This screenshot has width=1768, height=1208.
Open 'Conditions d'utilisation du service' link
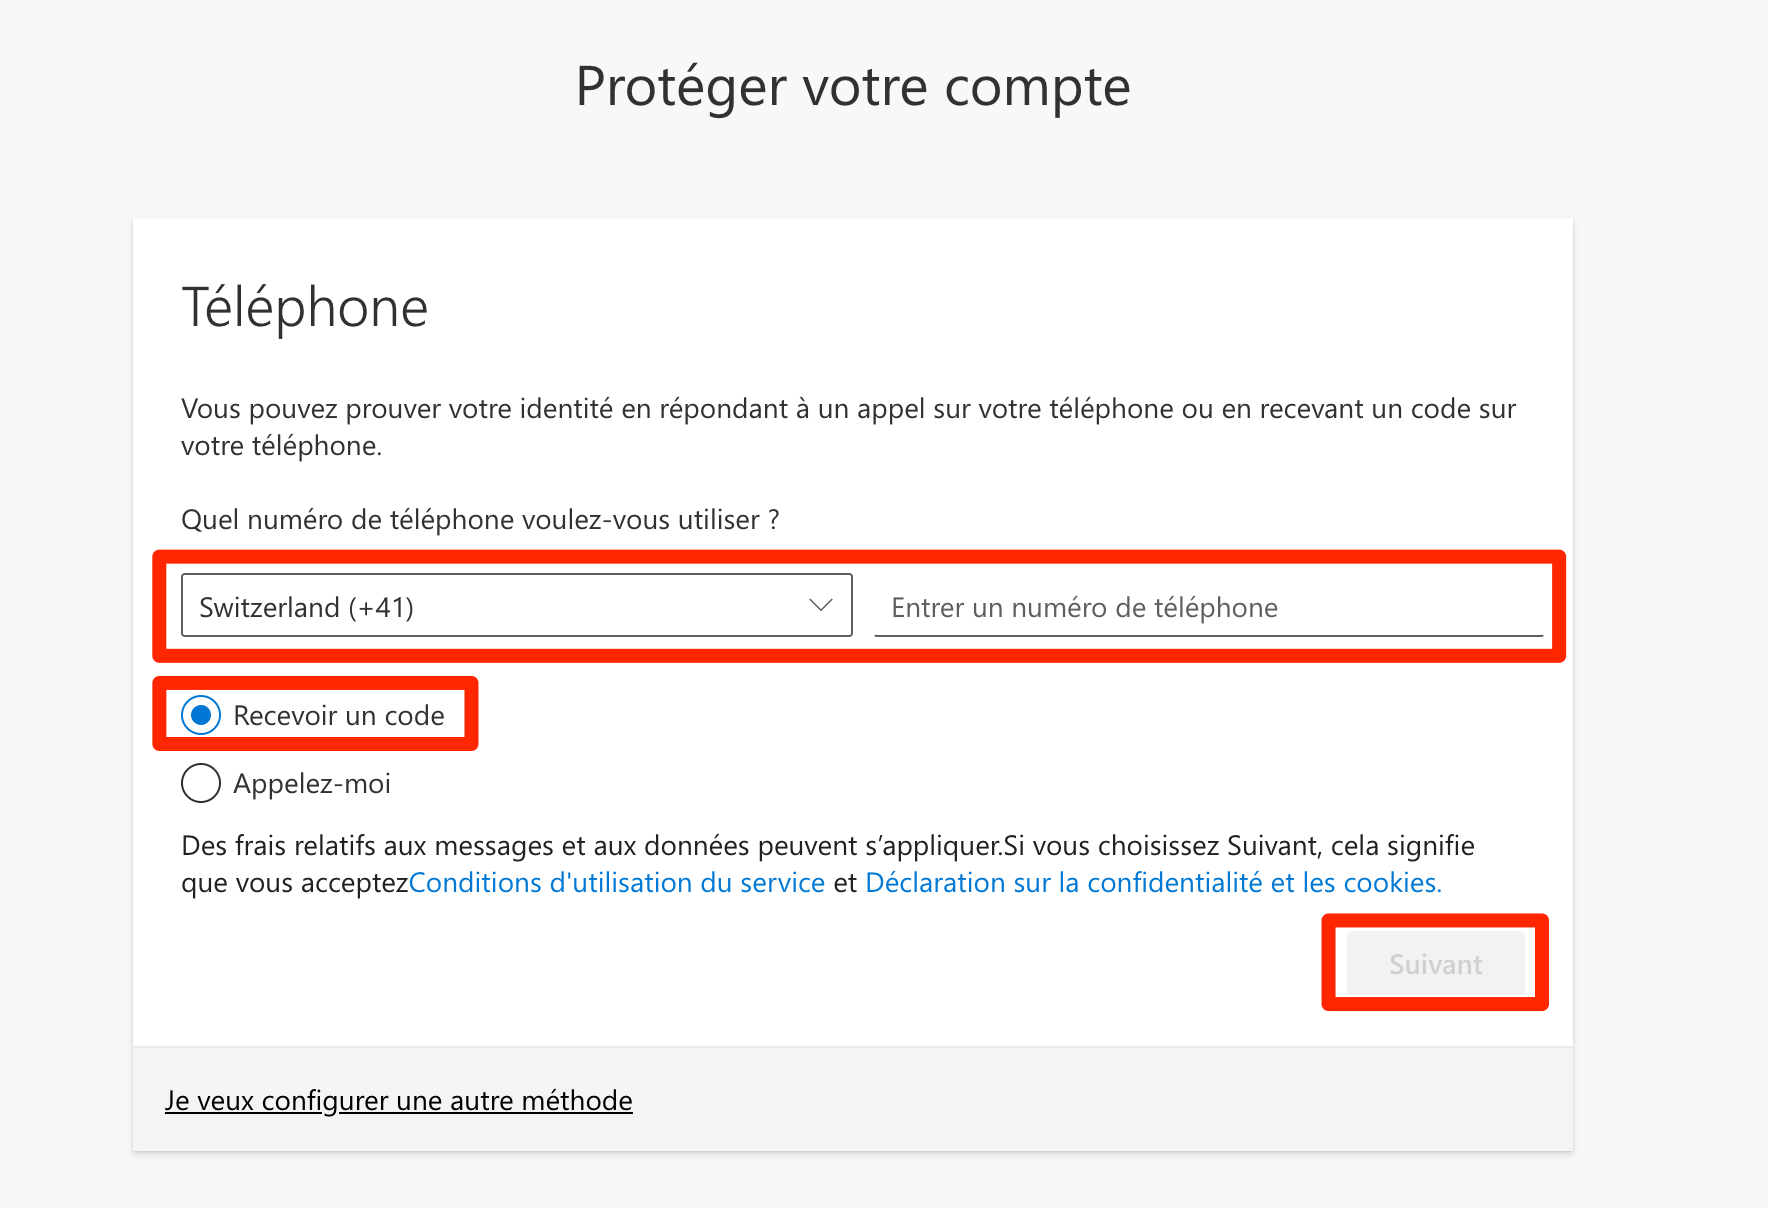[616, 883]
